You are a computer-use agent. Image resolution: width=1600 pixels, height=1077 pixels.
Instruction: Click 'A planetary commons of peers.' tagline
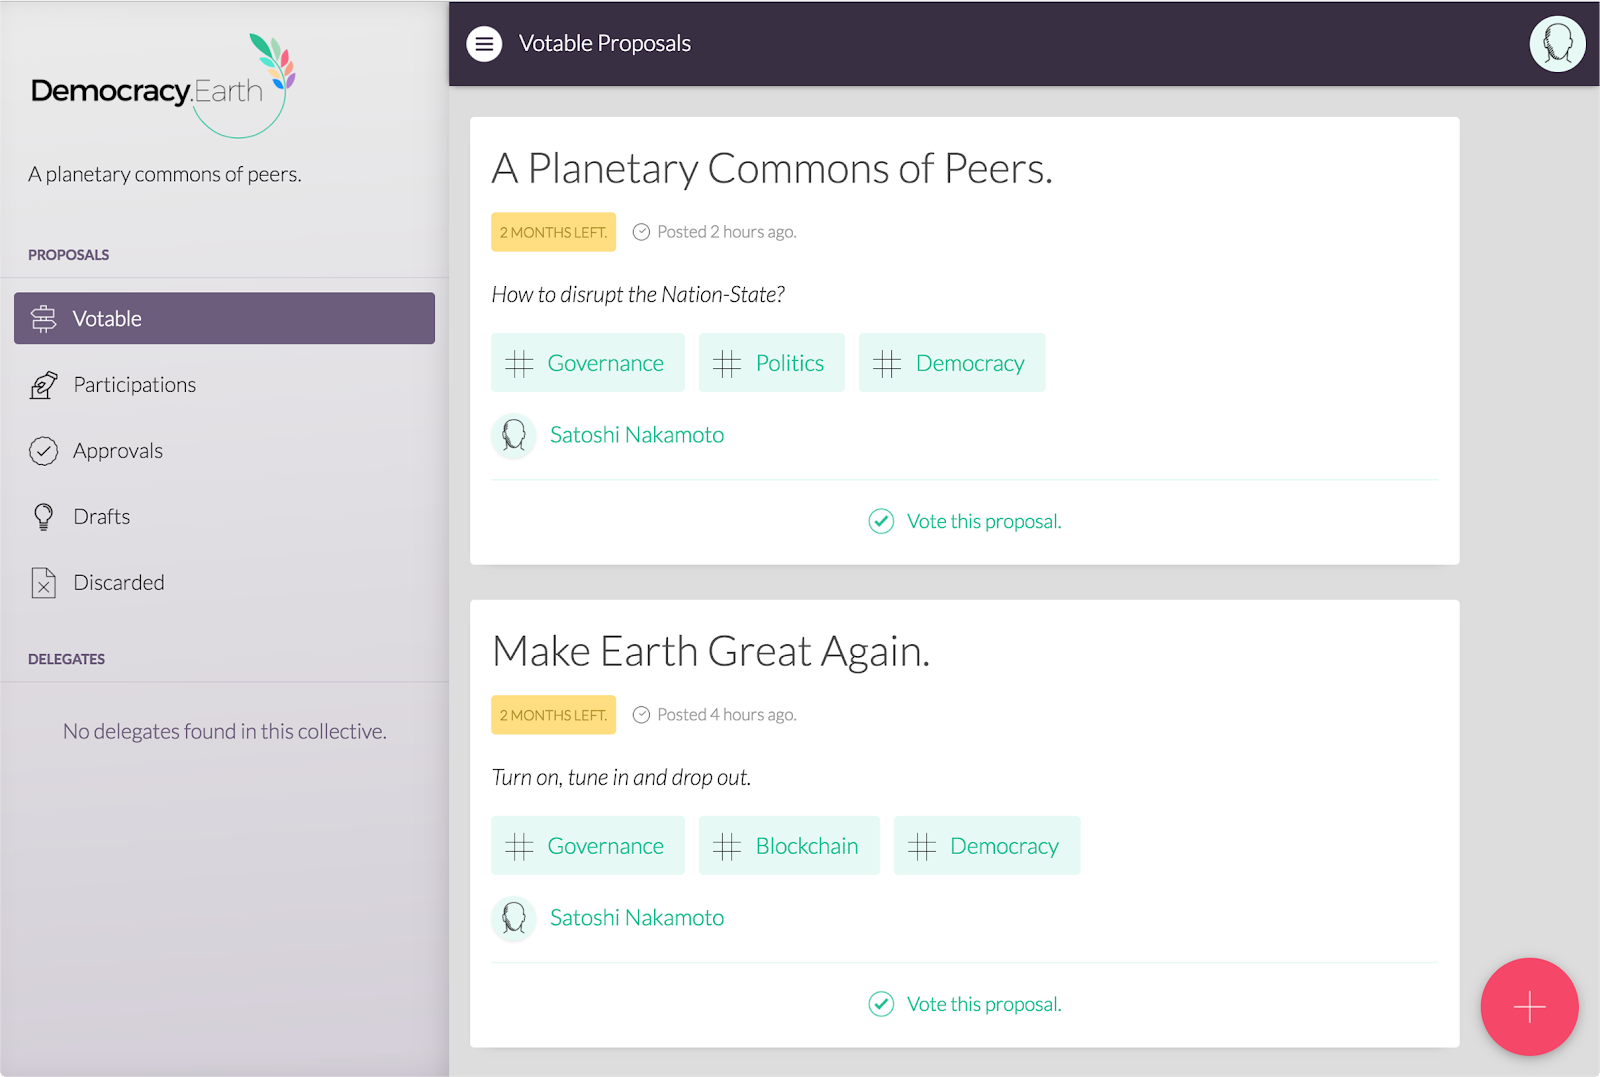tap(165, 175)
